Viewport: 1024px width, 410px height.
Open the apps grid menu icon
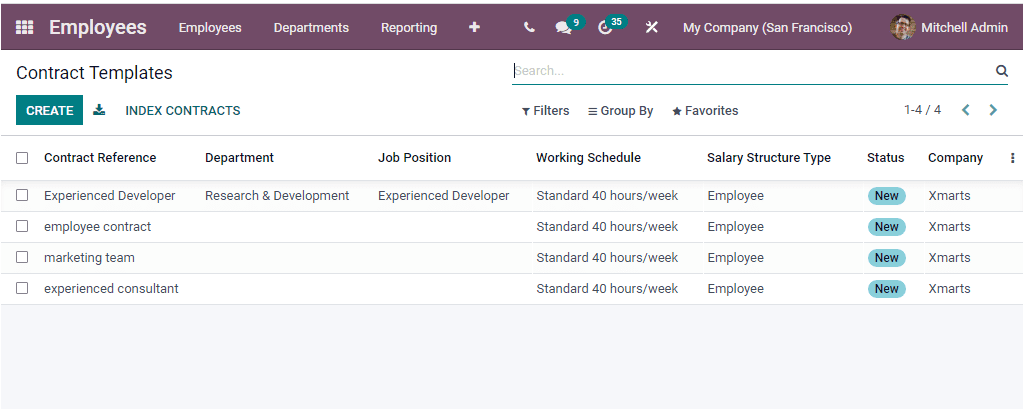tap(25, 28)
